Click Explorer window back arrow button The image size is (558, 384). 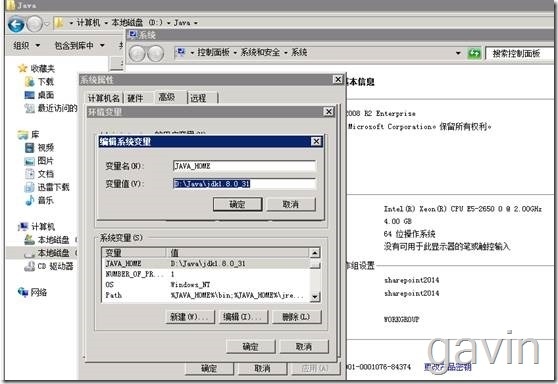coord(16,24)
